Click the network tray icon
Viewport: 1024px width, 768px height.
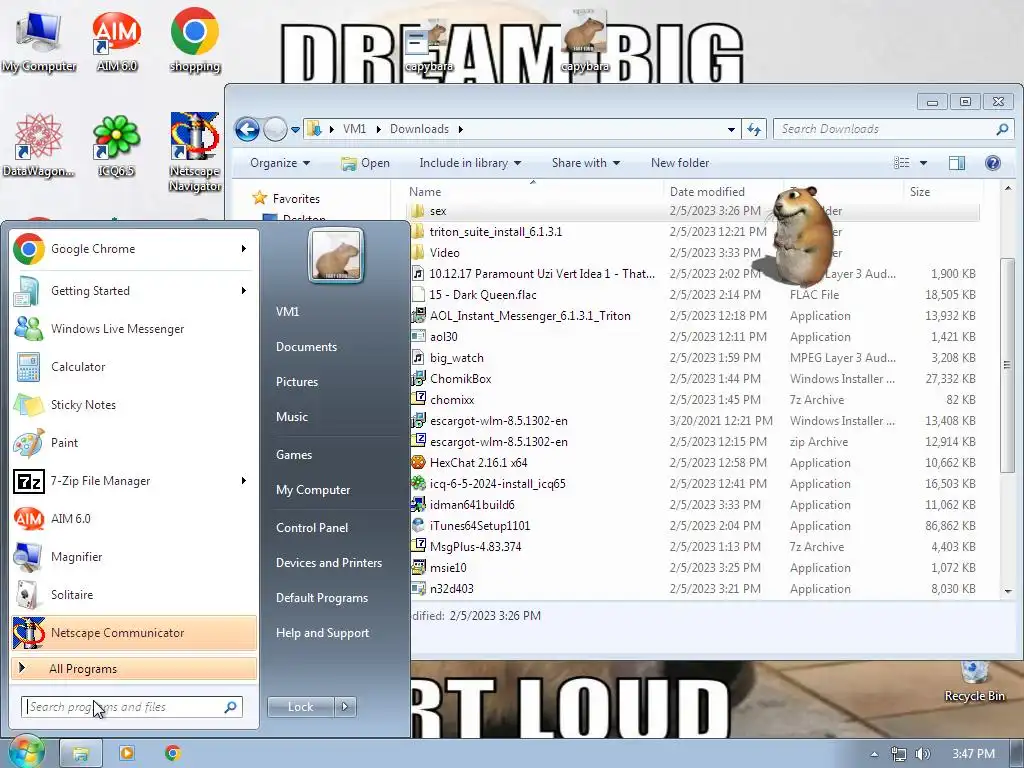tap(899, 754)
